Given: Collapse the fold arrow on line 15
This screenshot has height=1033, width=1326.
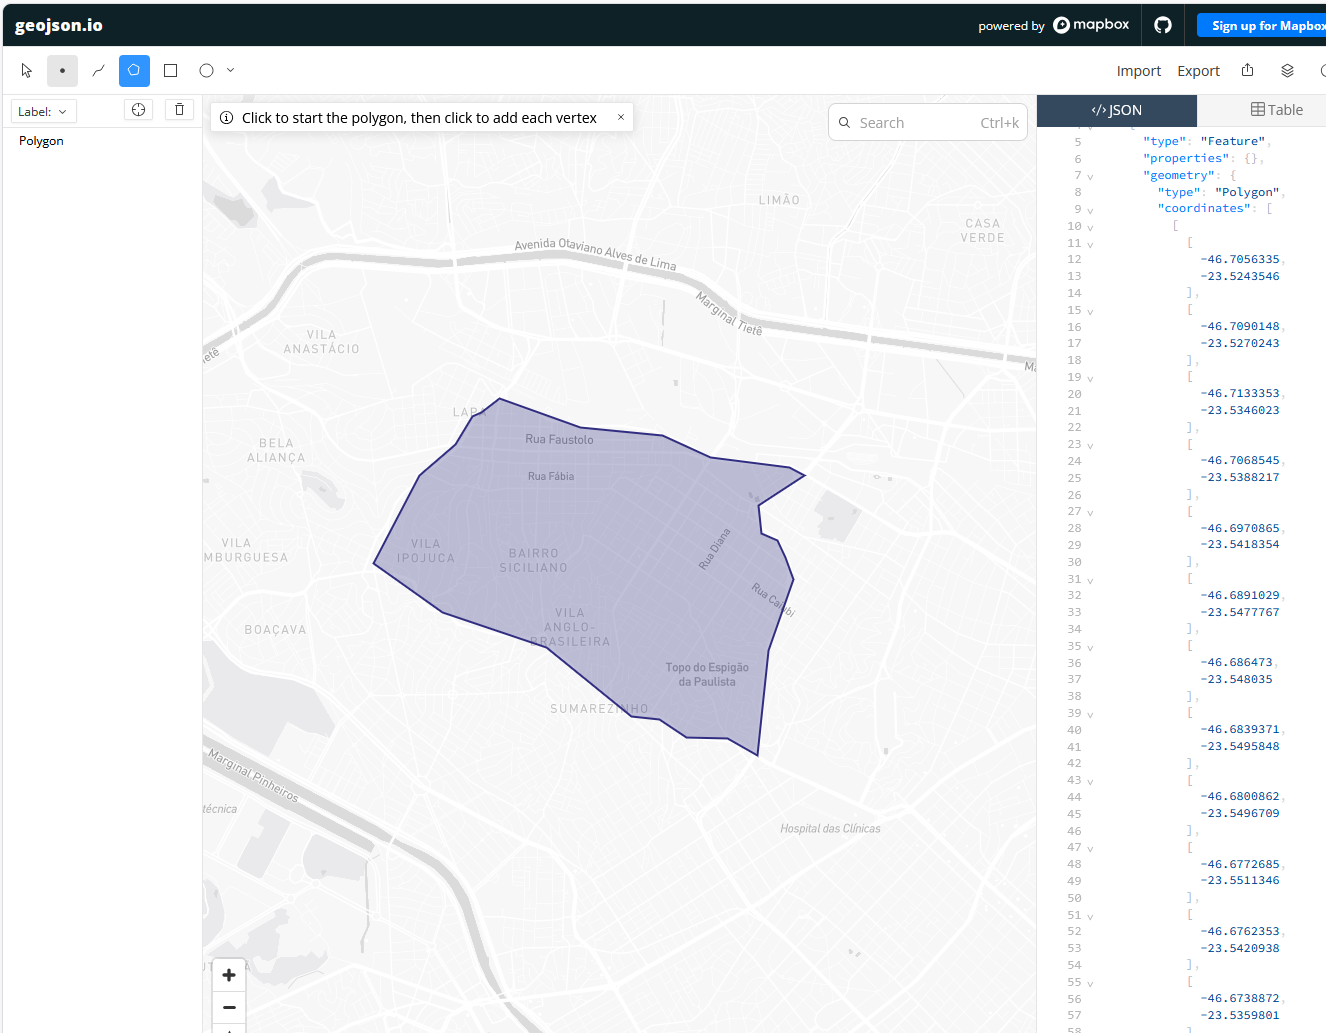Looking at the screenshot, I should pos(1090,311).
